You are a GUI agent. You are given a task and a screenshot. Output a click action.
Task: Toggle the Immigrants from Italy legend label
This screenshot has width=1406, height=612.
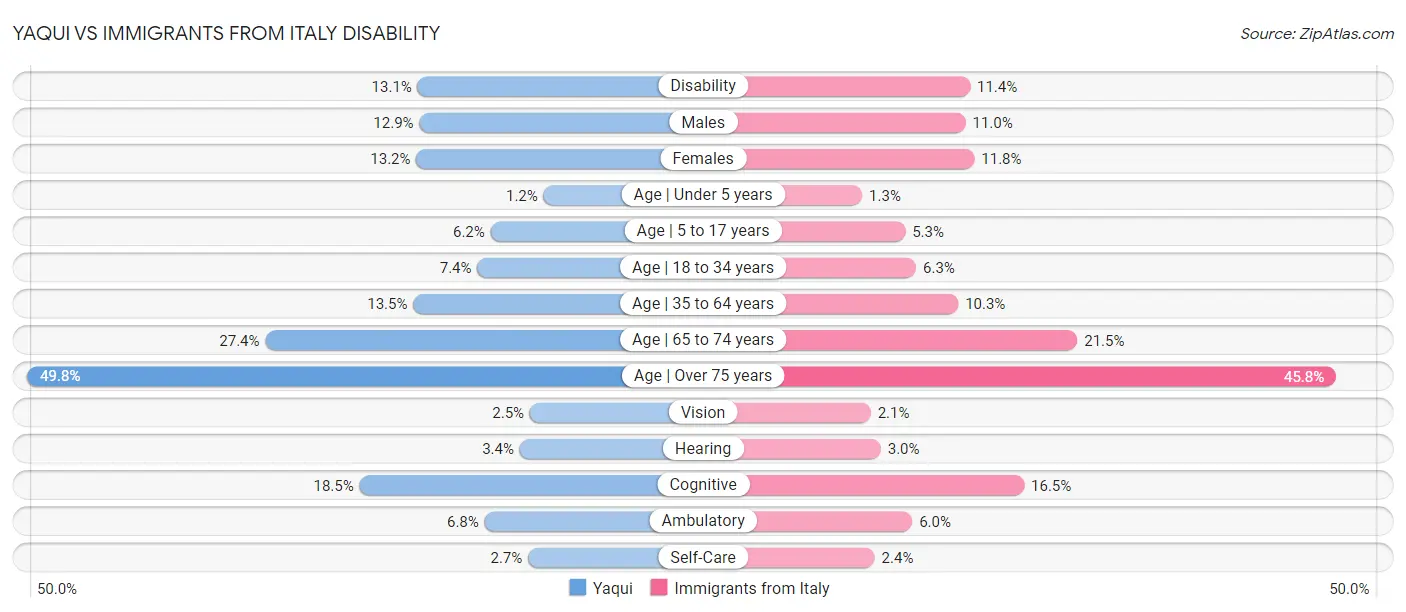(751, 588)
